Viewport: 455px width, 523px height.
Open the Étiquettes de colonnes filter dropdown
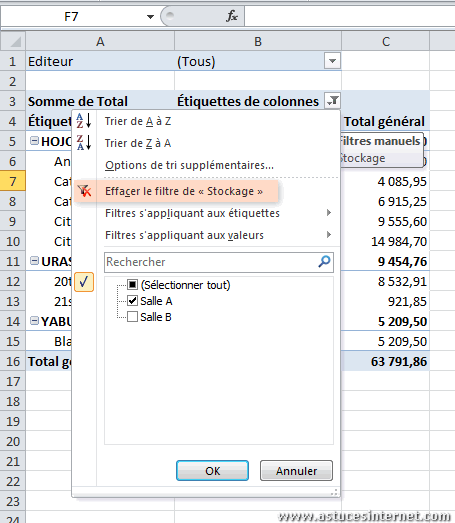[x=332, y=101]
